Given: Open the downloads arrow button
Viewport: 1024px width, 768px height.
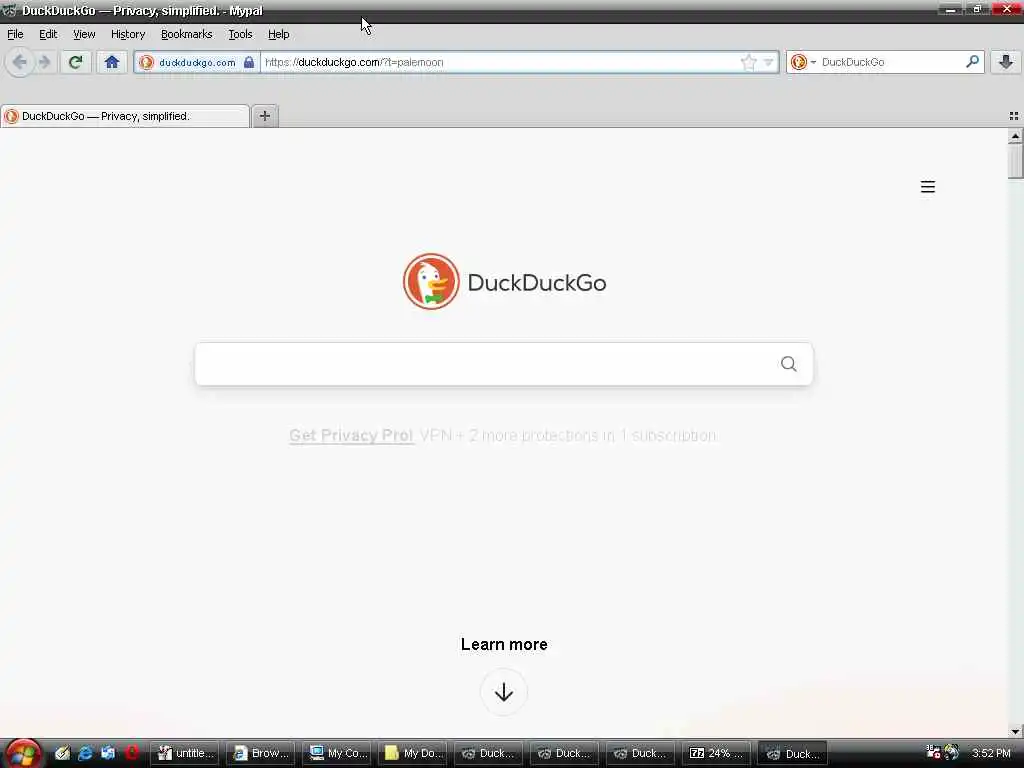Looking at the screenshot, I should pos(1006,62).
